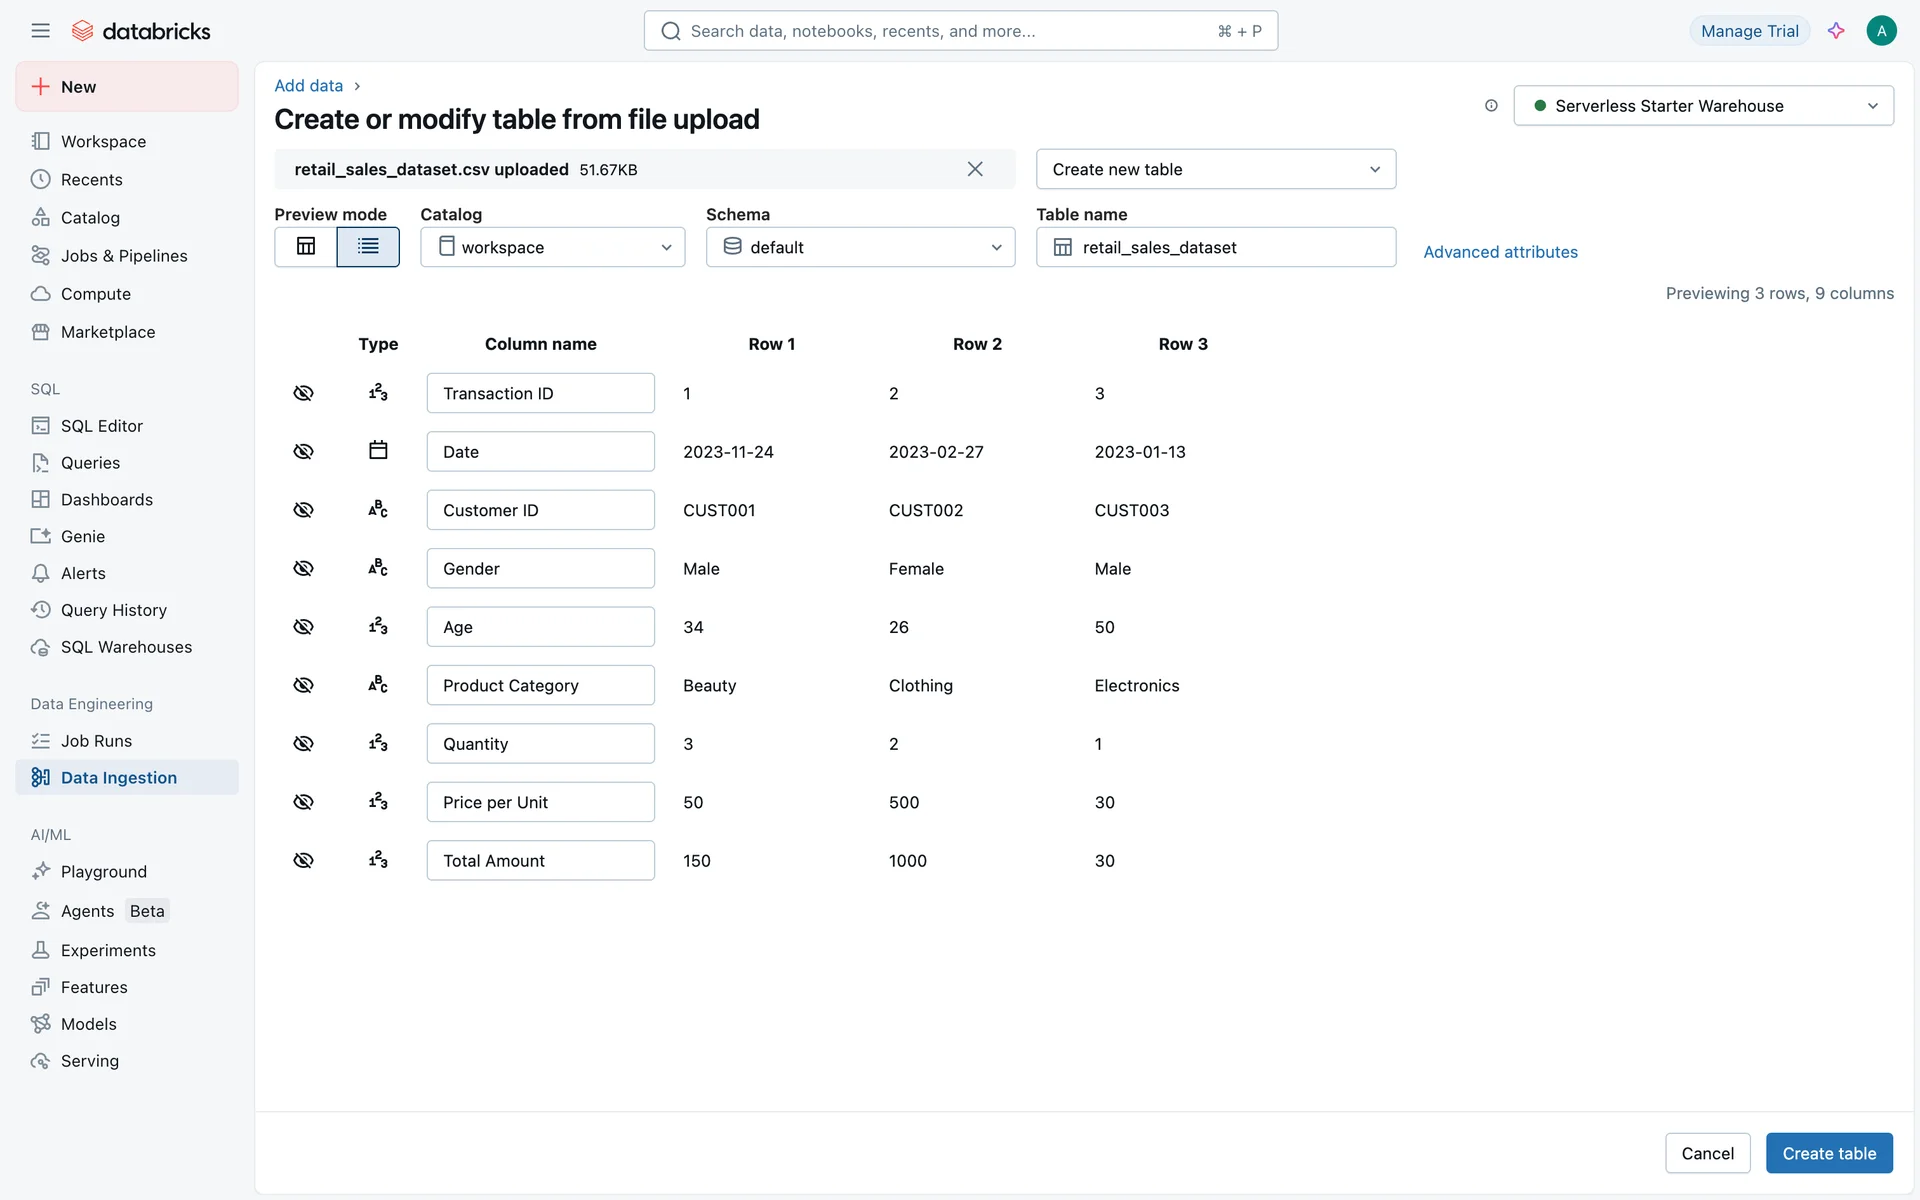Switch to table grid preview mode

[x=306, y=247]
